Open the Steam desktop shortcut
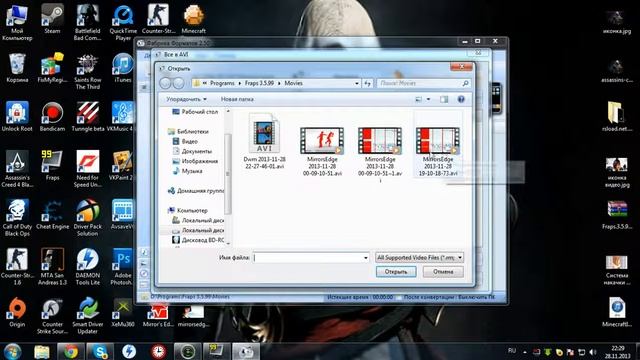Screen dimensions: 640x360 pyautogui.click(x=52, y=20)
